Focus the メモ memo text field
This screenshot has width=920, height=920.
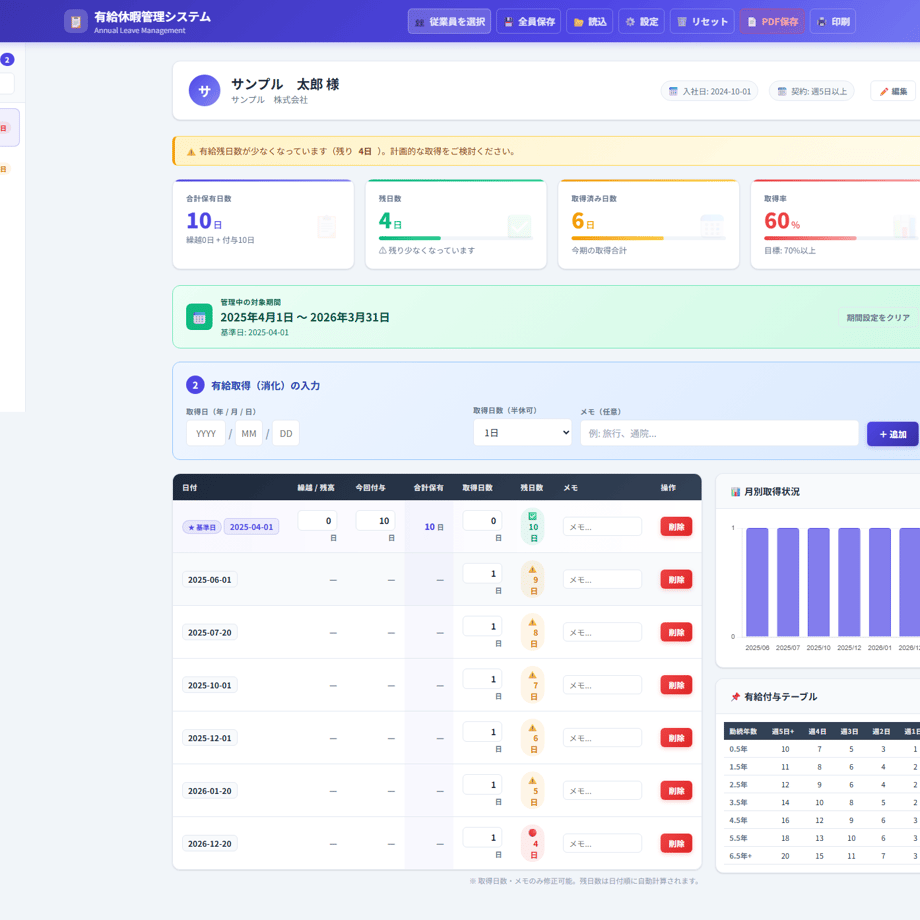coord(719,434)
